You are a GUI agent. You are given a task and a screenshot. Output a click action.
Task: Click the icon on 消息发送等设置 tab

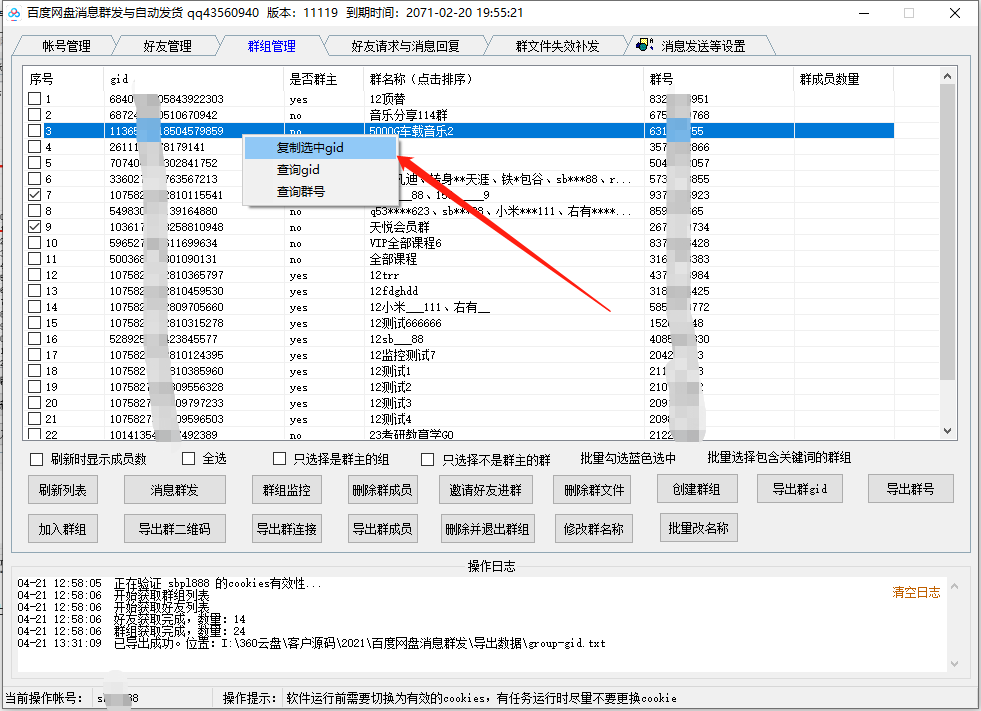pyautogui.click(x=644, y=44)
